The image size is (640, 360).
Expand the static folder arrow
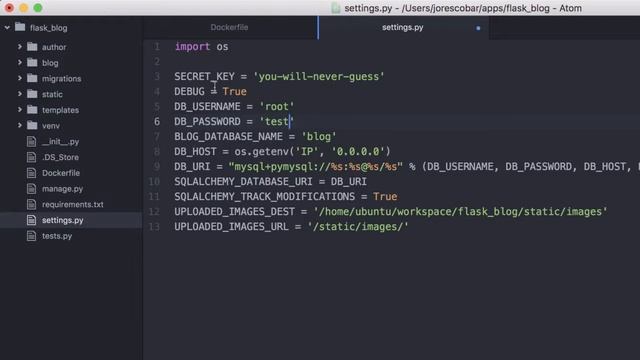click(x=19, y=94)
